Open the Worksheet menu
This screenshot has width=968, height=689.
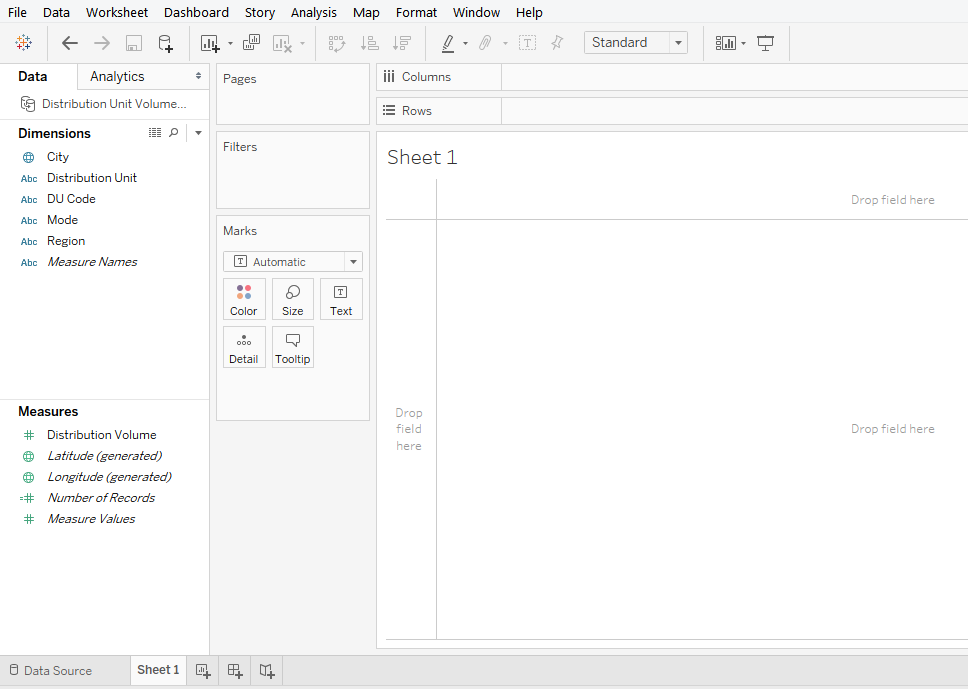[x=116, y=12]
